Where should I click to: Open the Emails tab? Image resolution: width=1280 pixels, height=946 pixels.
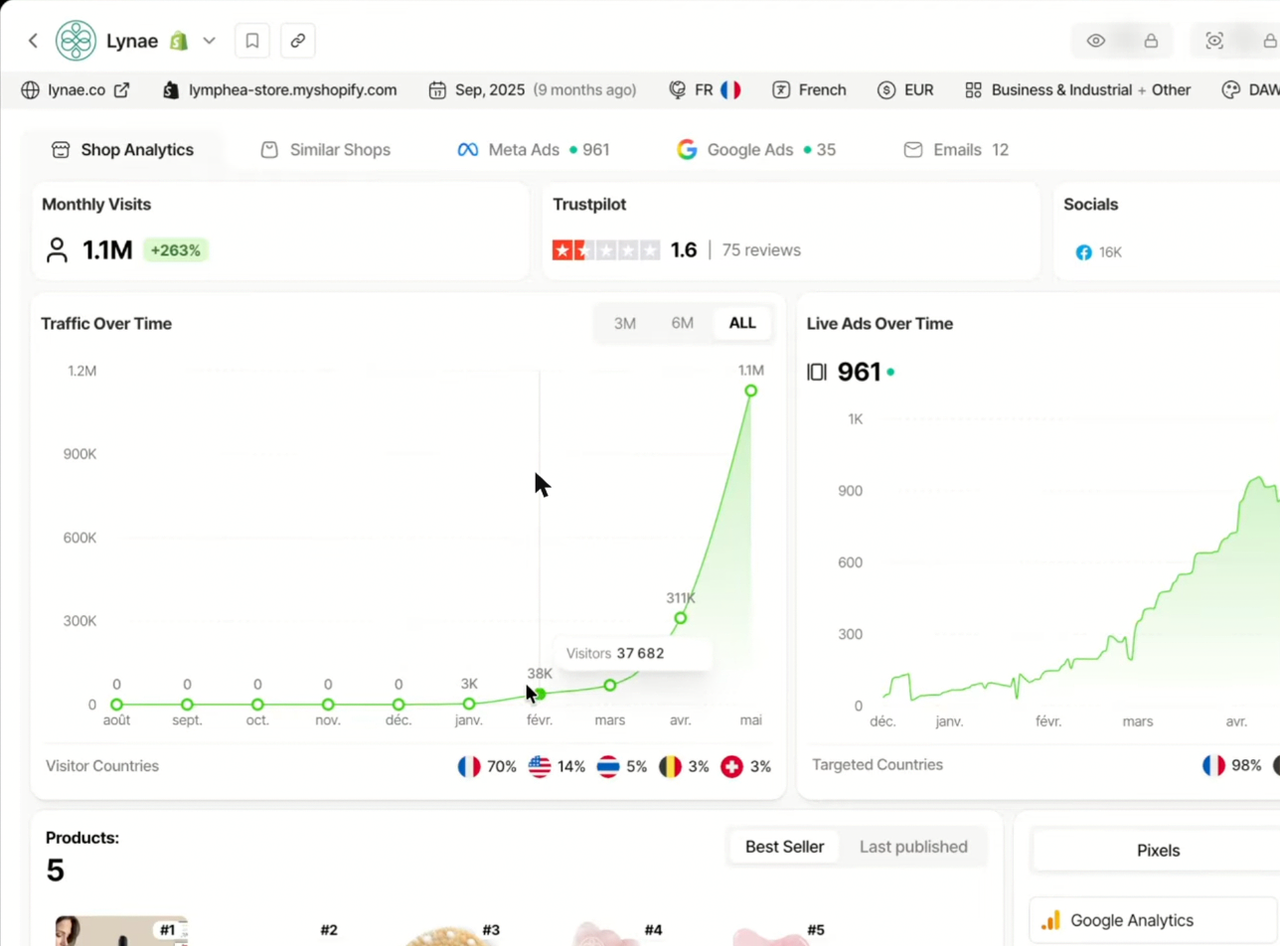click(x=956, y=150)
